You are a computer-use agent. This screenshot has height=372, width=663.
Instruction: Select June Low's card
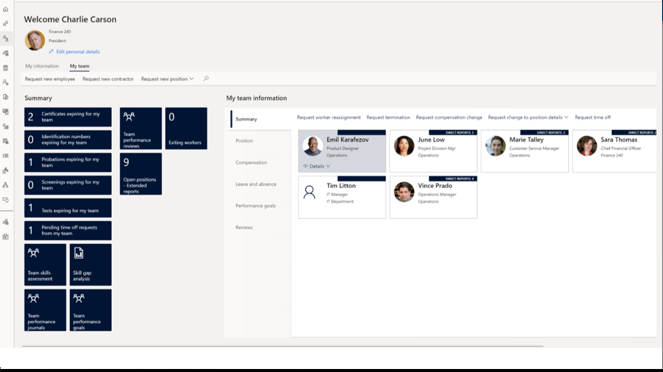[433, 151]
